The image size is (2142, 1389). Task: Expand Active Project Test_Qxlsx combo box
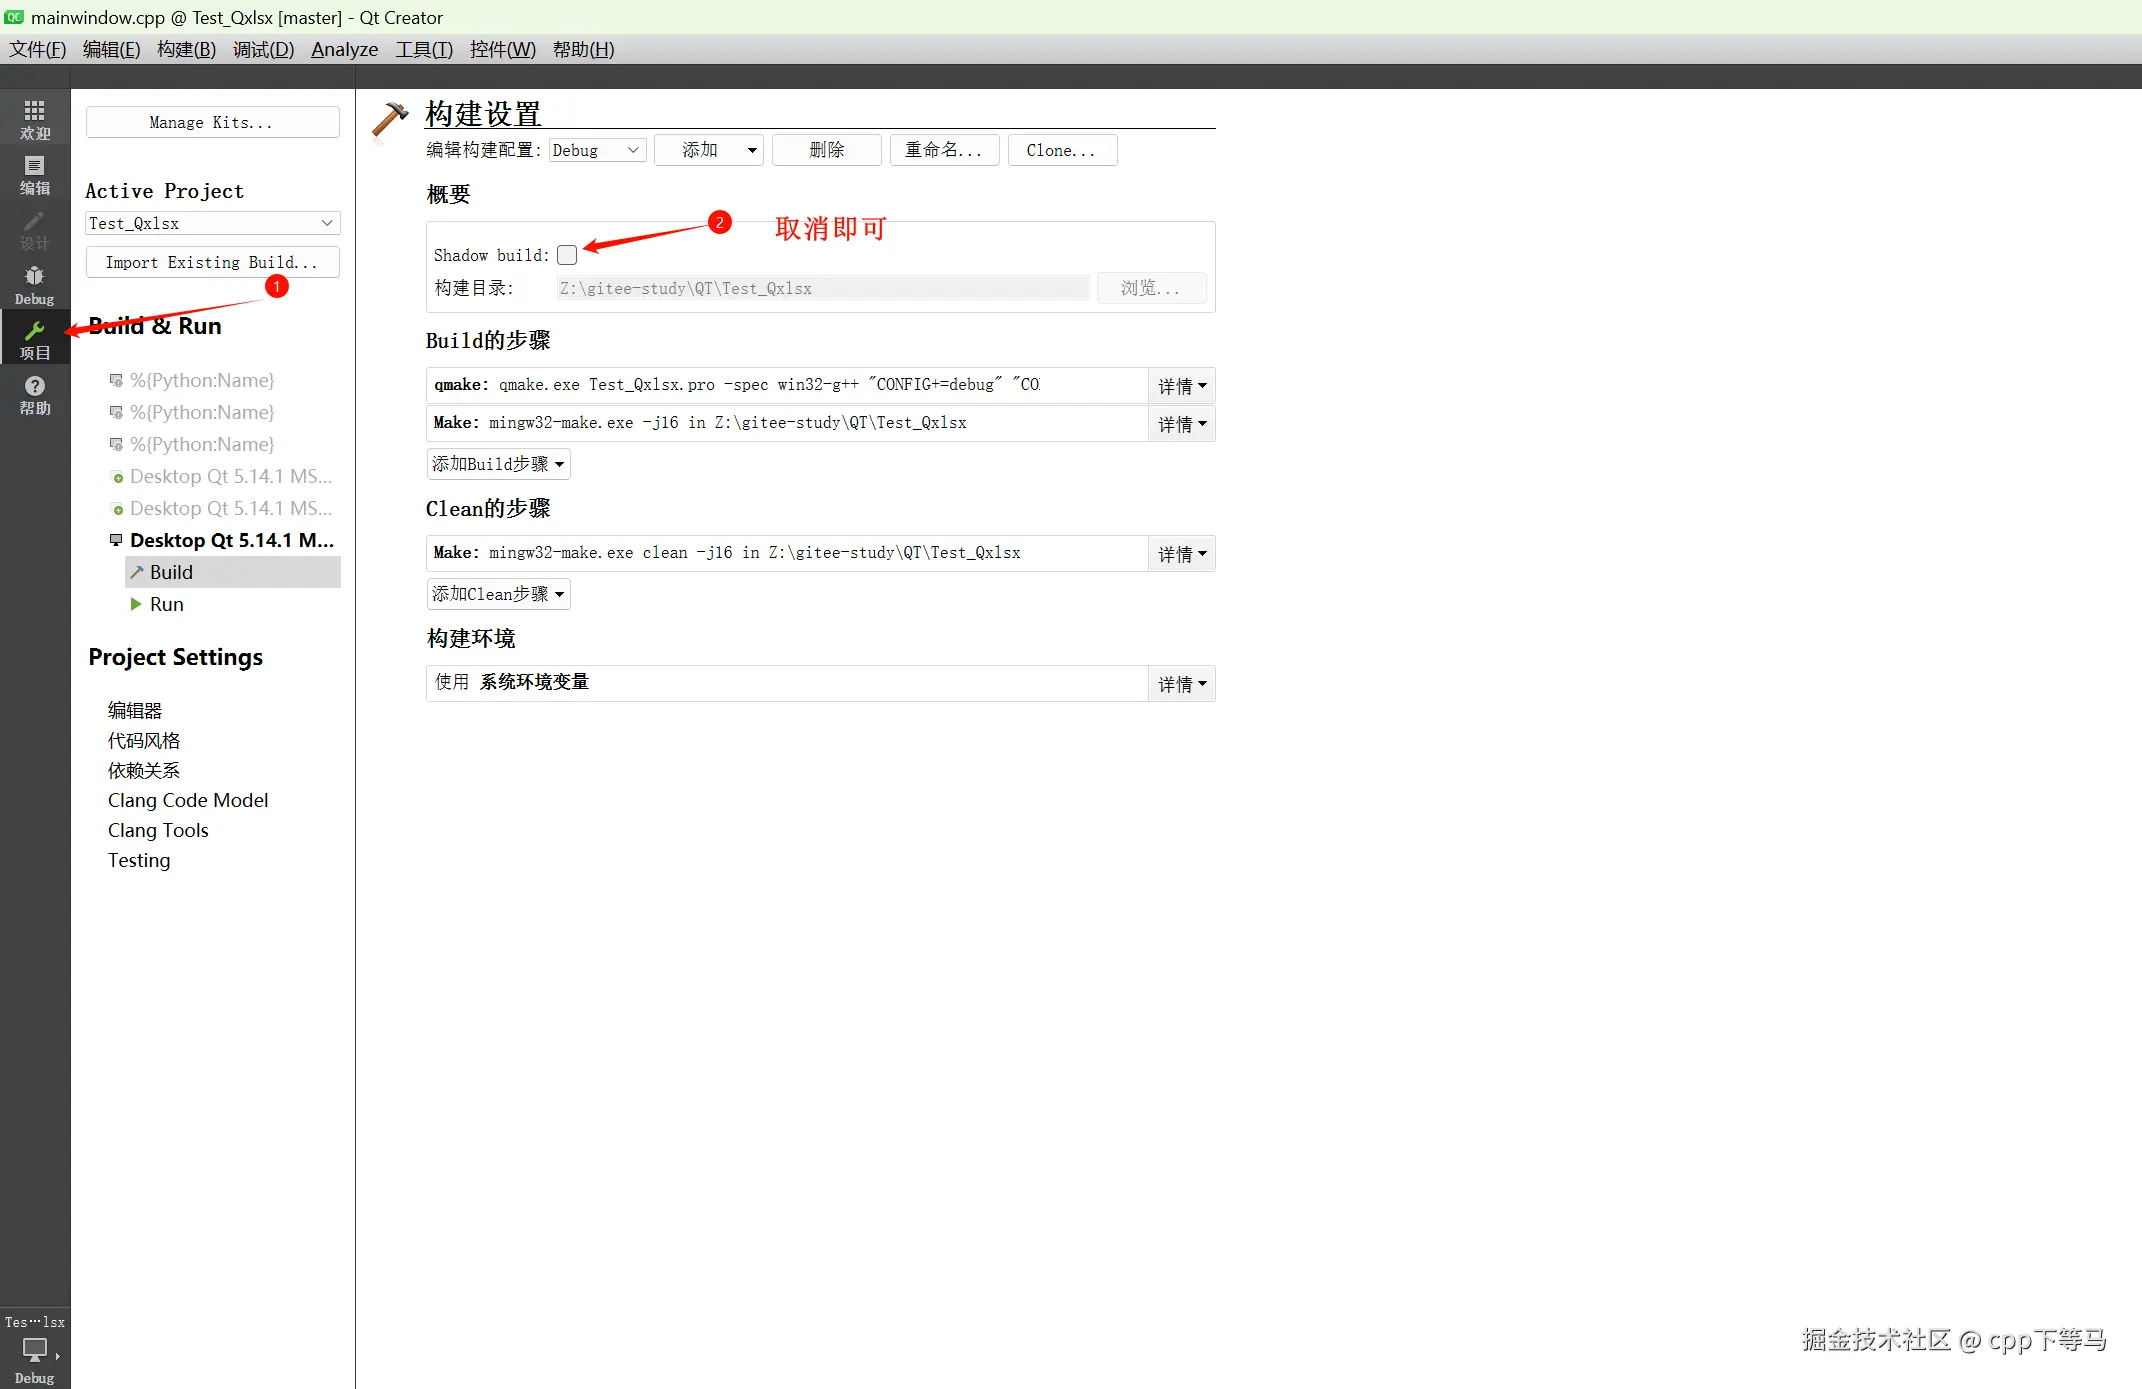[x=212, y=223]
